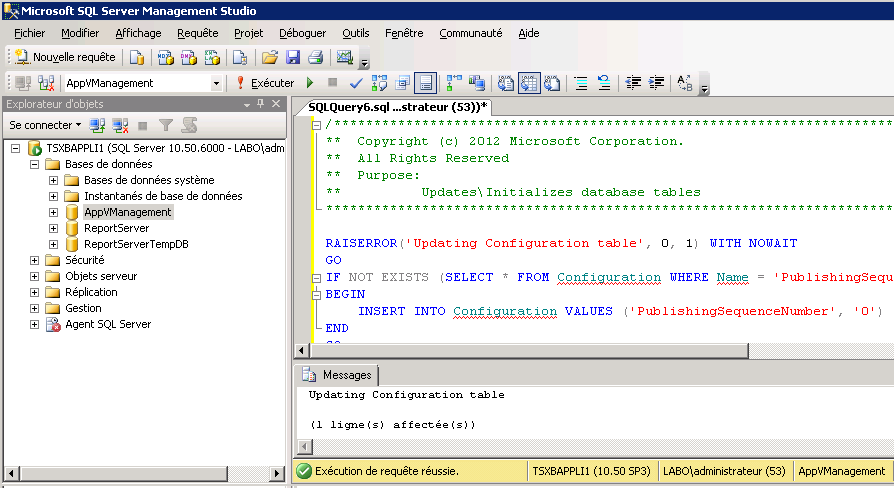Screen dimensions: 894x488
Task: Click the Connect query toolbar icon
Action: click(23, 83)
